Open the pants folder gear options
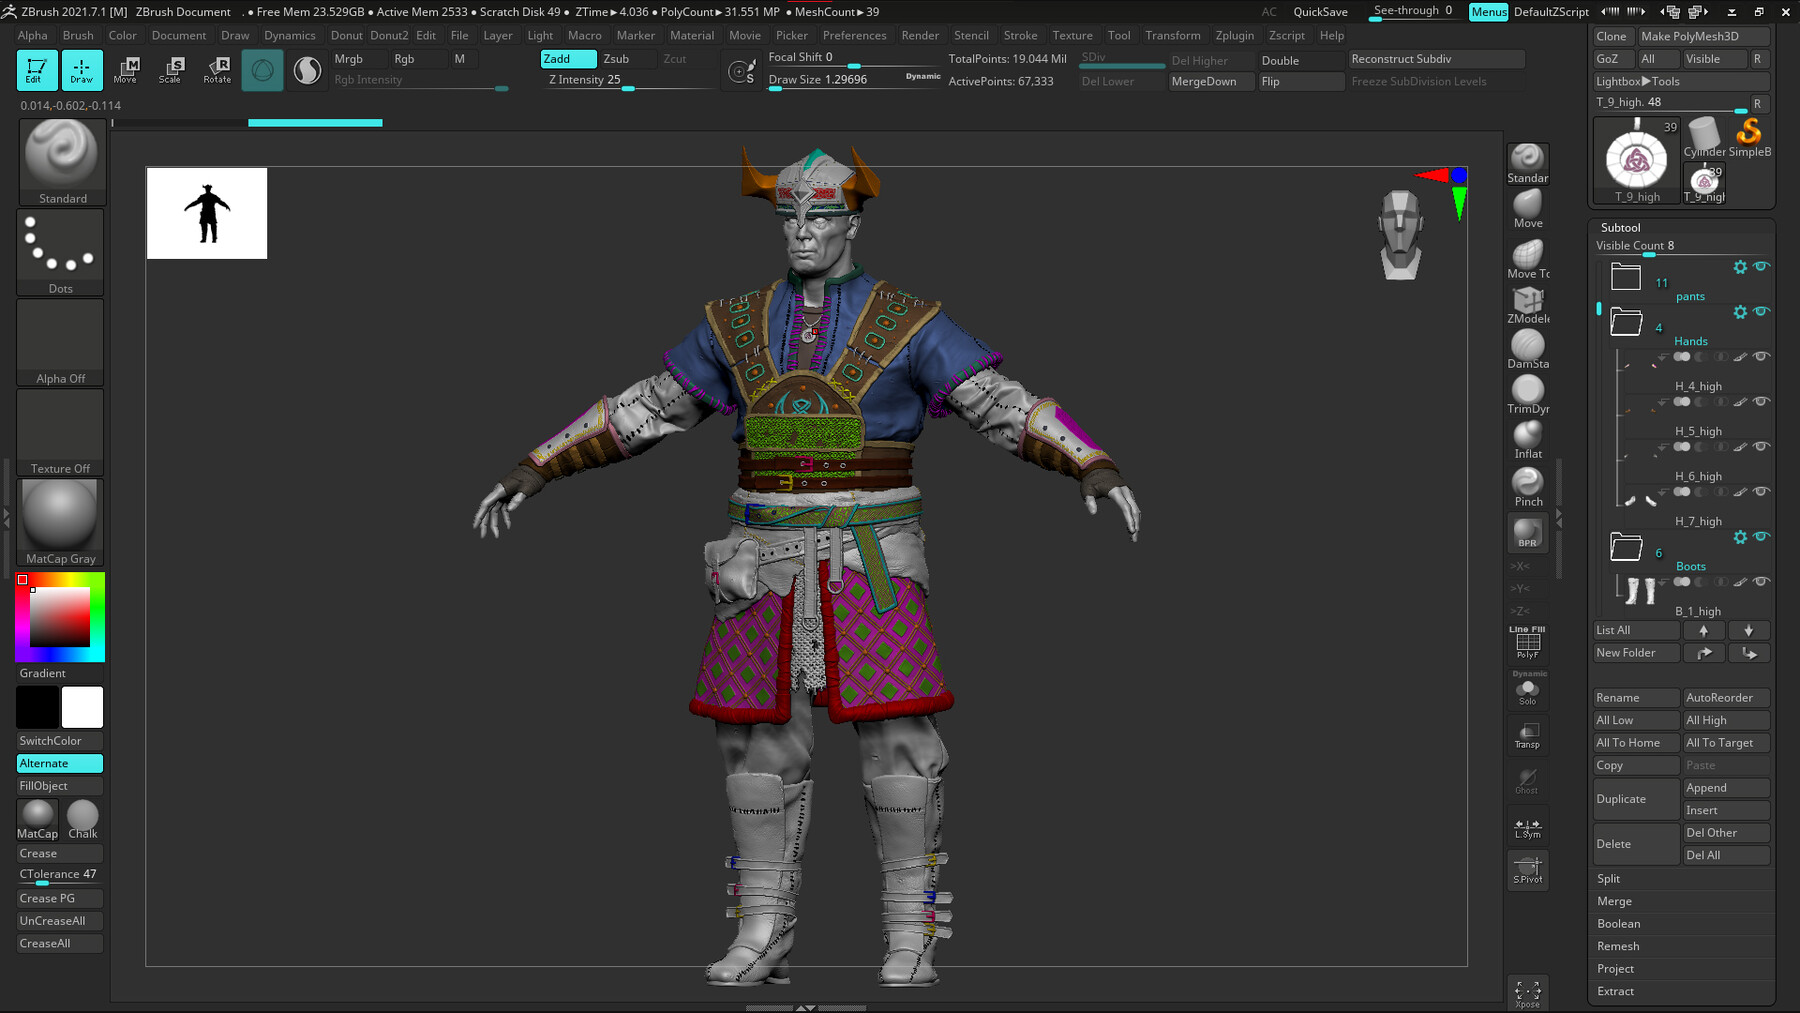This screenshot has height=1013, width=1800. [1740, 267]
